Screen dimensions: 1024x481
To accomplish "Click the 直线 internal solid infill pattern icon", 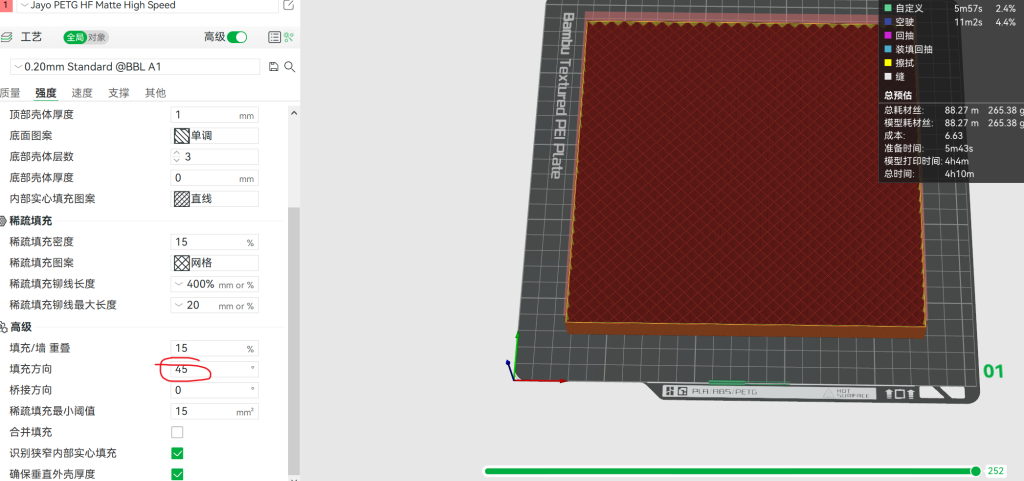I will click(182, 199).
